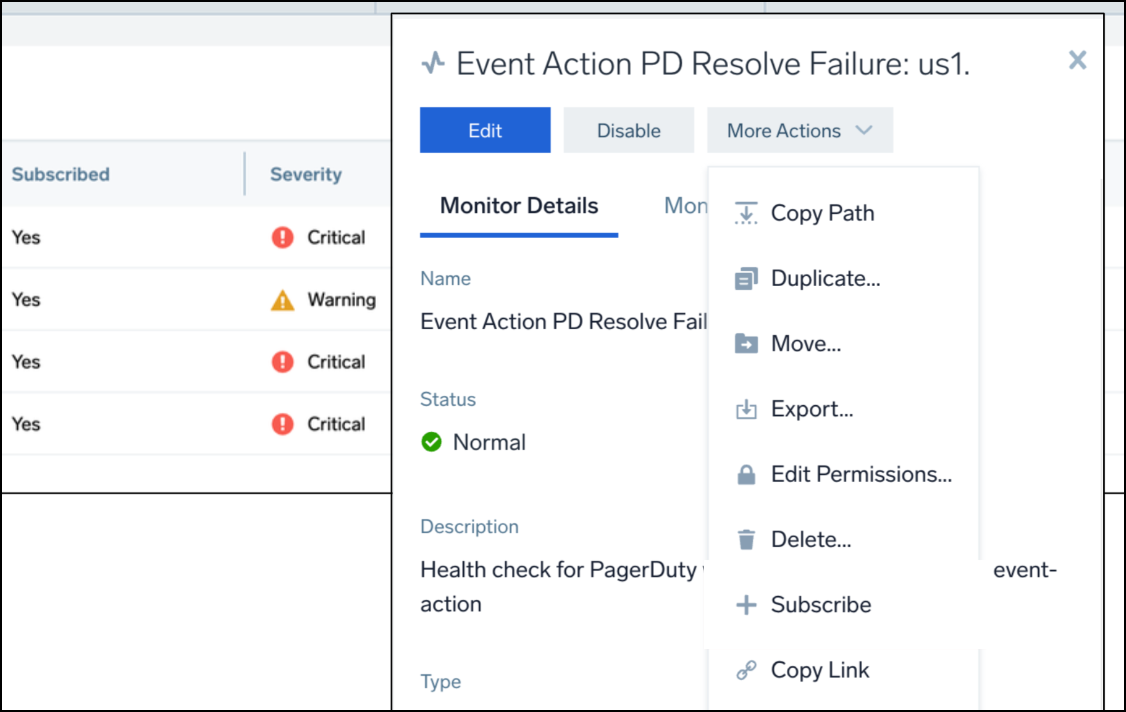
Task: Toggle Disable on the monitor
Action: (x=628, y=130)
